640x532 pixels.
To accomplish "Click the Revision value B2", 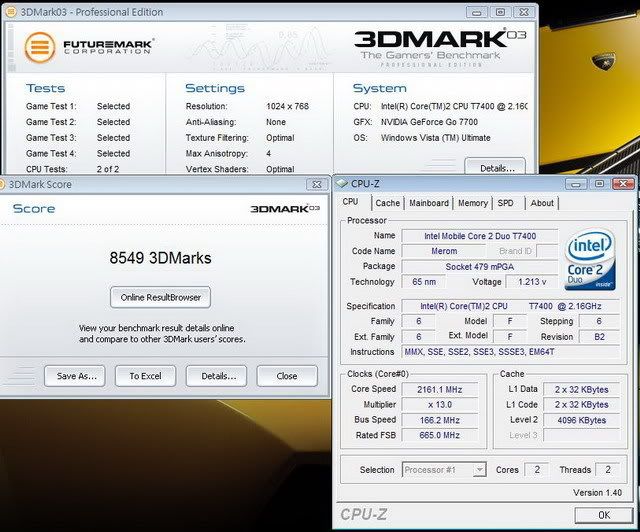I will click(599, 337).
